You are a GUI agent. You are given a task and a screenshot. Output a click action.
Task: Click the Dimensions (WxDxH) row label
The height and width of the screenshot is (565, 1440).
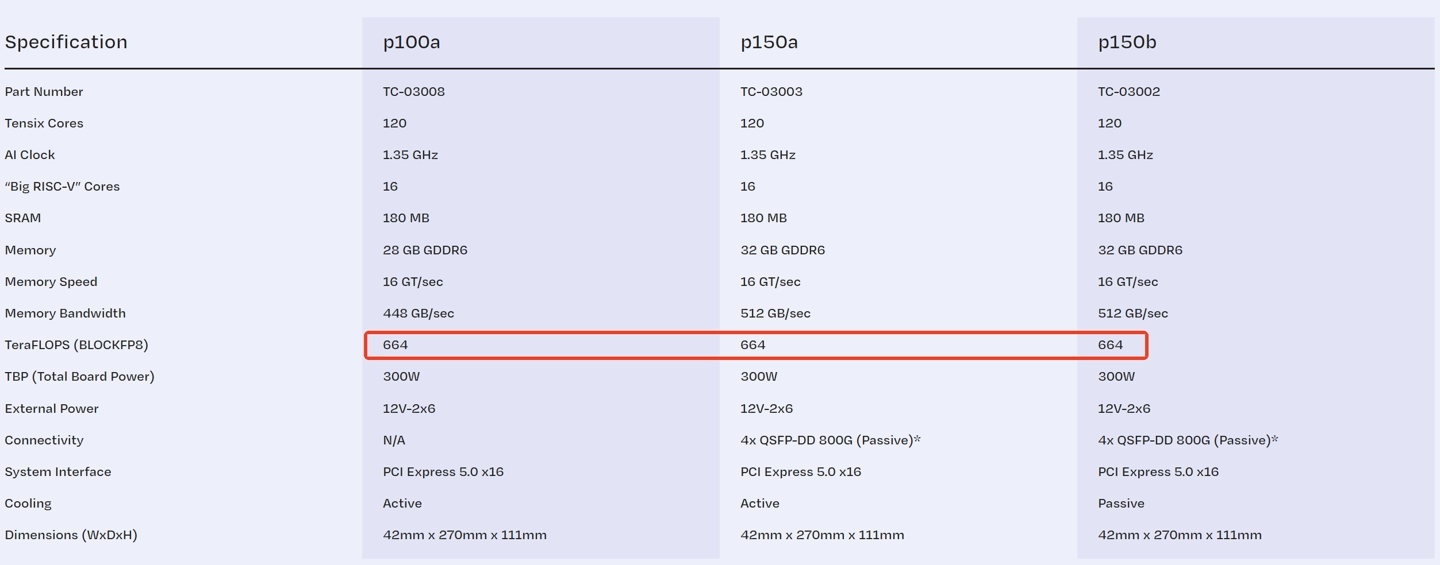71,535
